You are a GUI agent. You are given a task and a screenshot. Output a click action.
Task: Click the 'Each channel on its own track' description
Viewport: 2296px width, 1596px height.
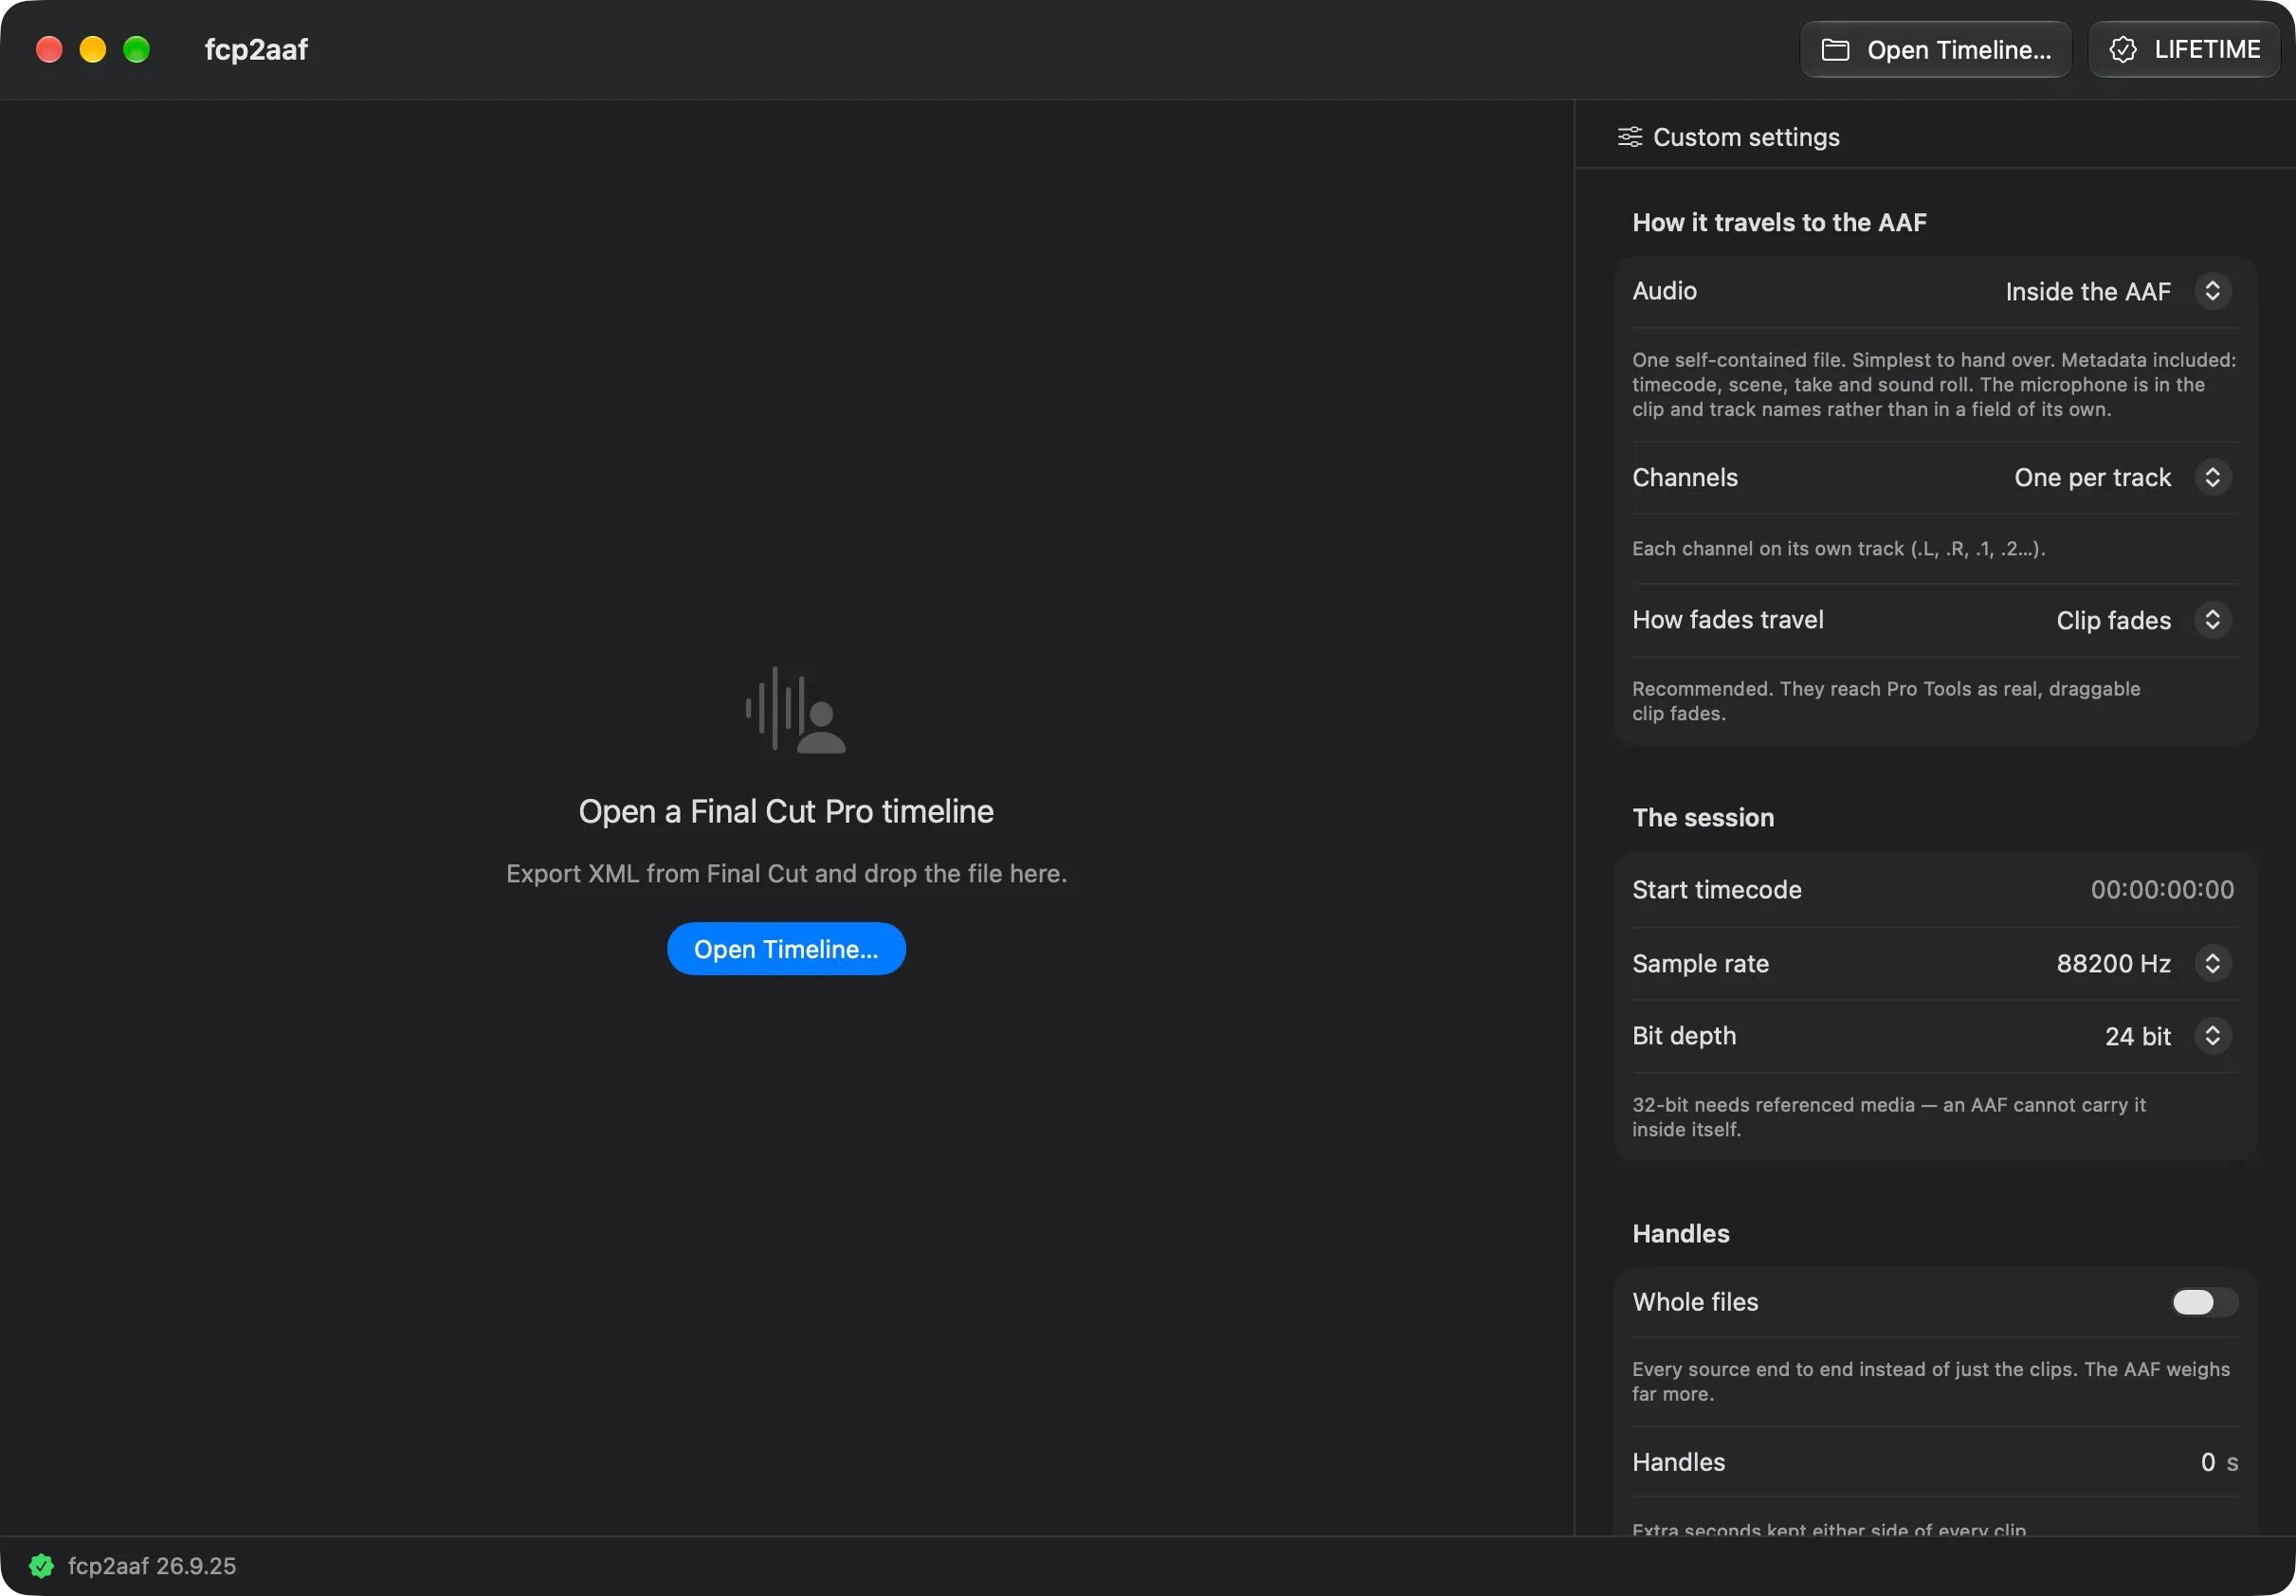1838,548
